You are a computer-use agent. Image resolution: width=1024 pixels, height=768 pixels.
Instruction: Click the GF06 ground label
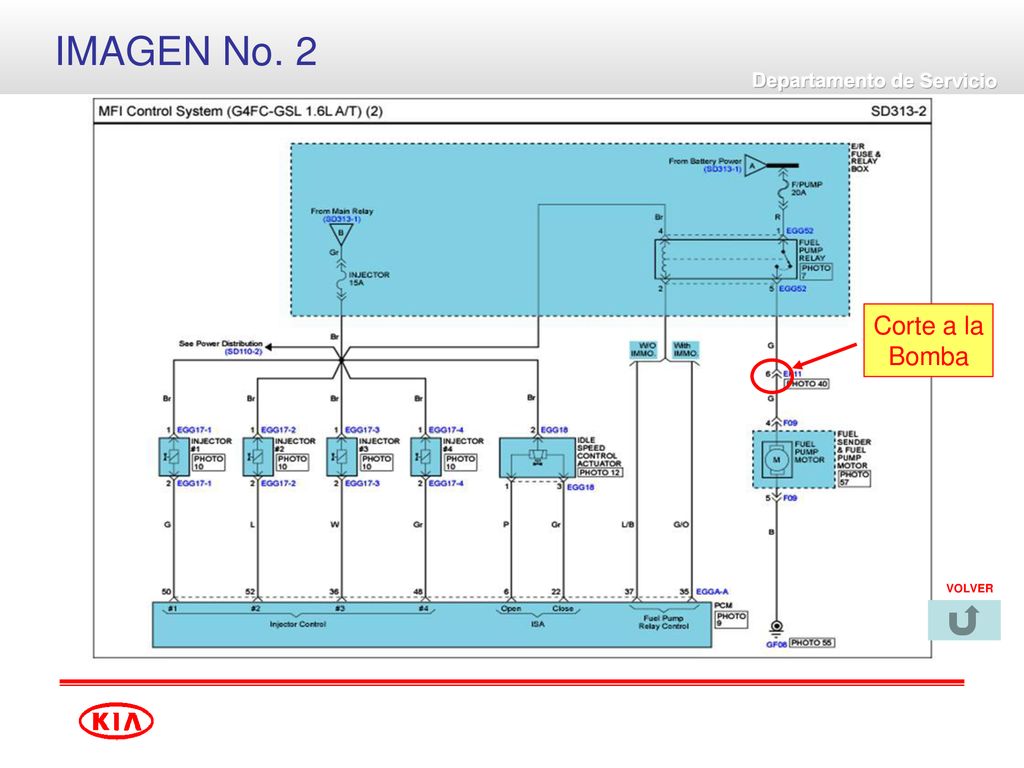pos(776,645)
